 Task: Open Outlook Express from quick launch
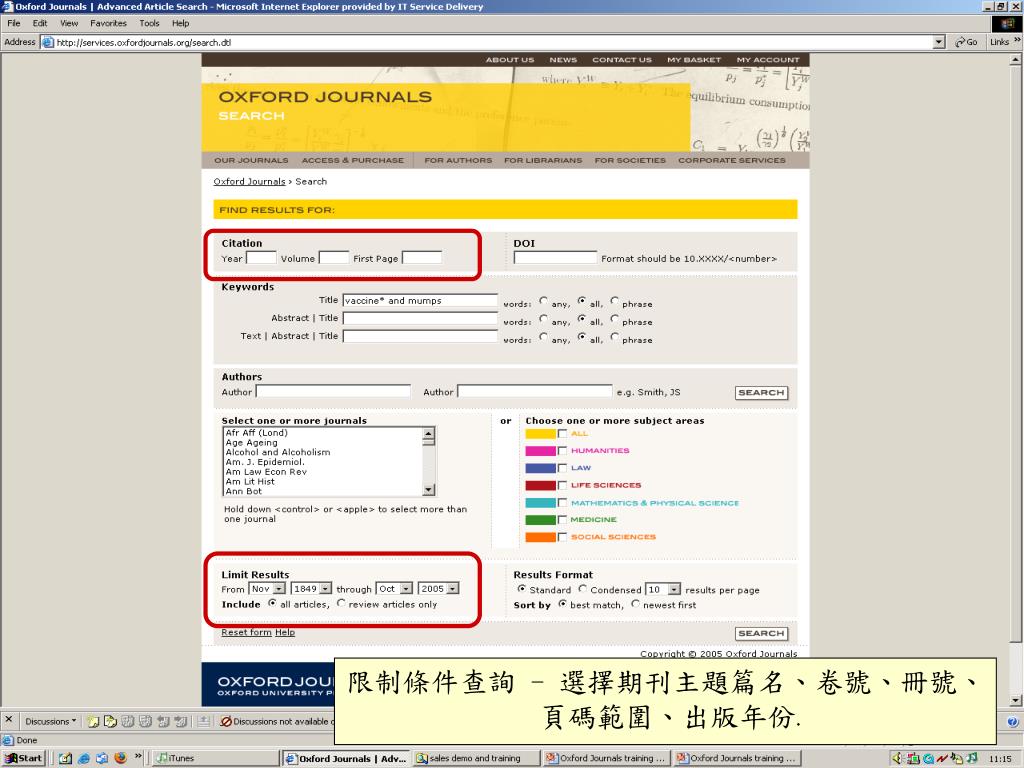point(102,758)
